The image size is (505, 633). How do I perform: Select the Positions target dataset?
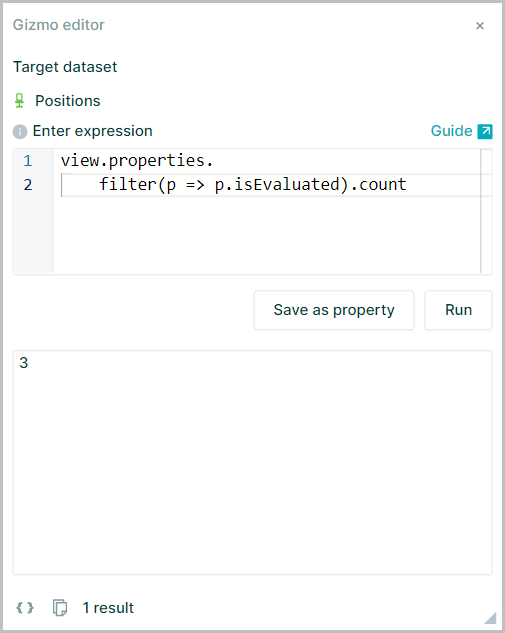67,101
